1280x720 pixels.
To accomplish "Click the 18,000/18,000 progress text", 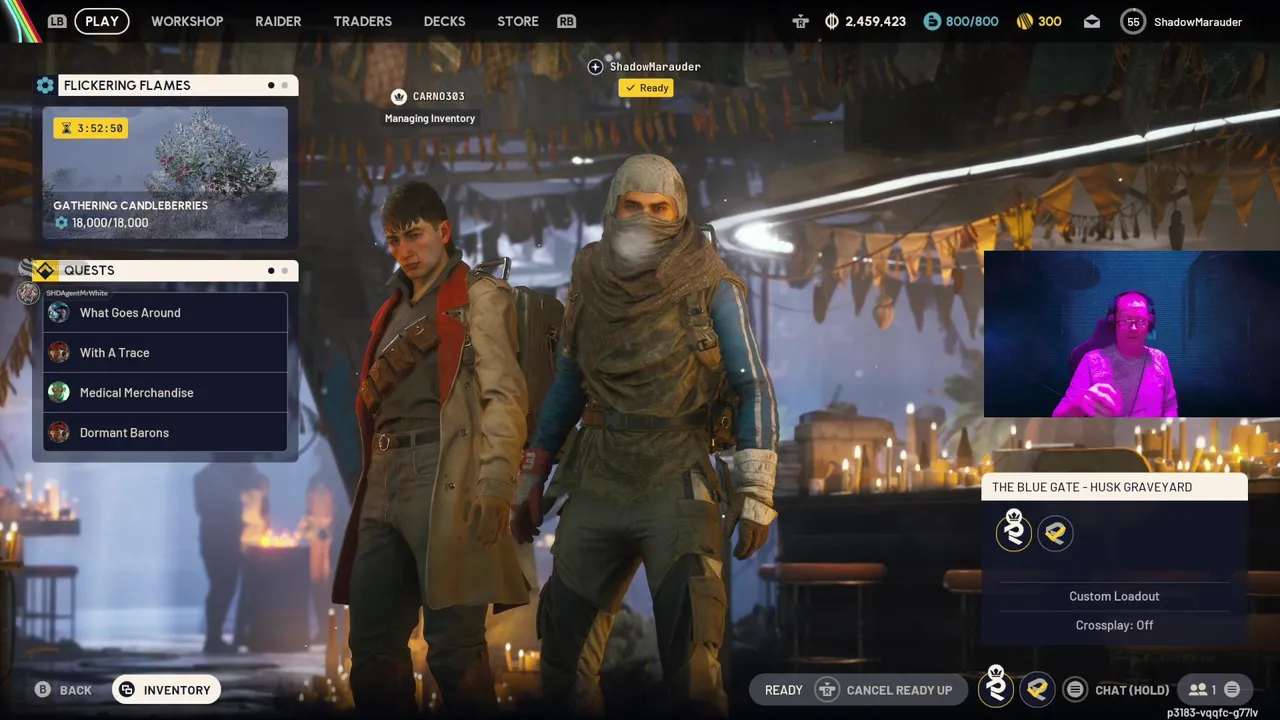I will [x=110, y=223].
